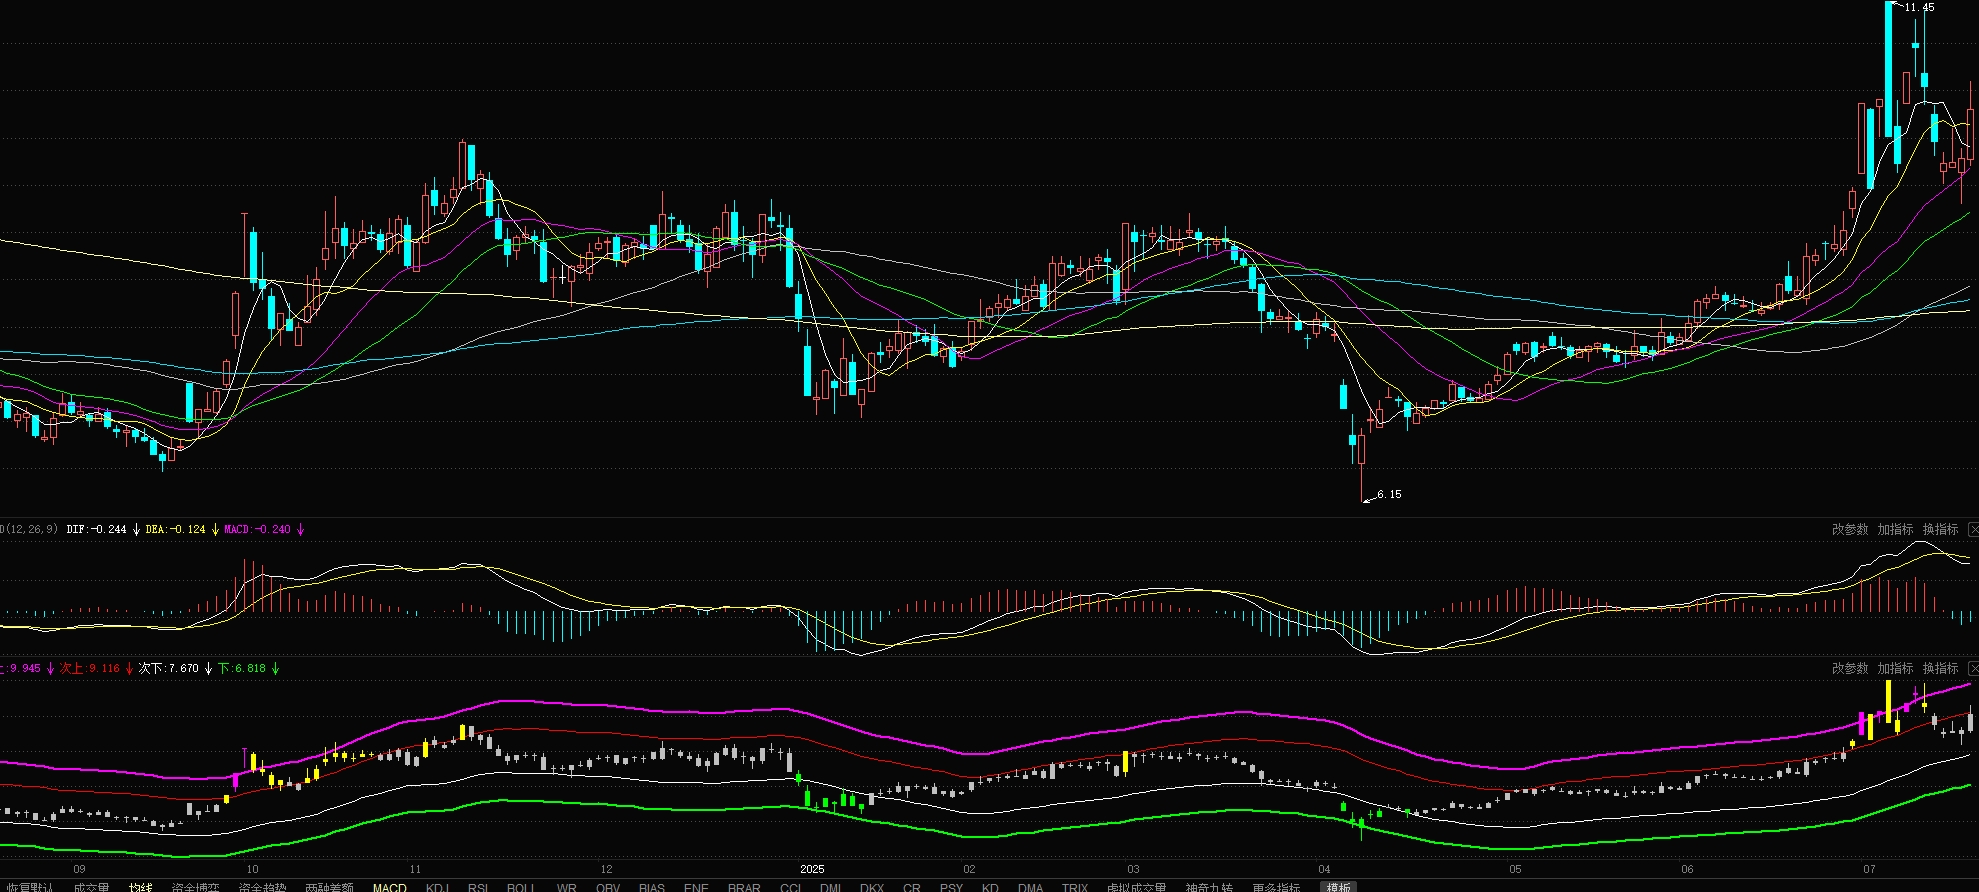Click the 6.15 low price marker
This screenshot has height=892, width=1979.
(x=1389, y=494)
